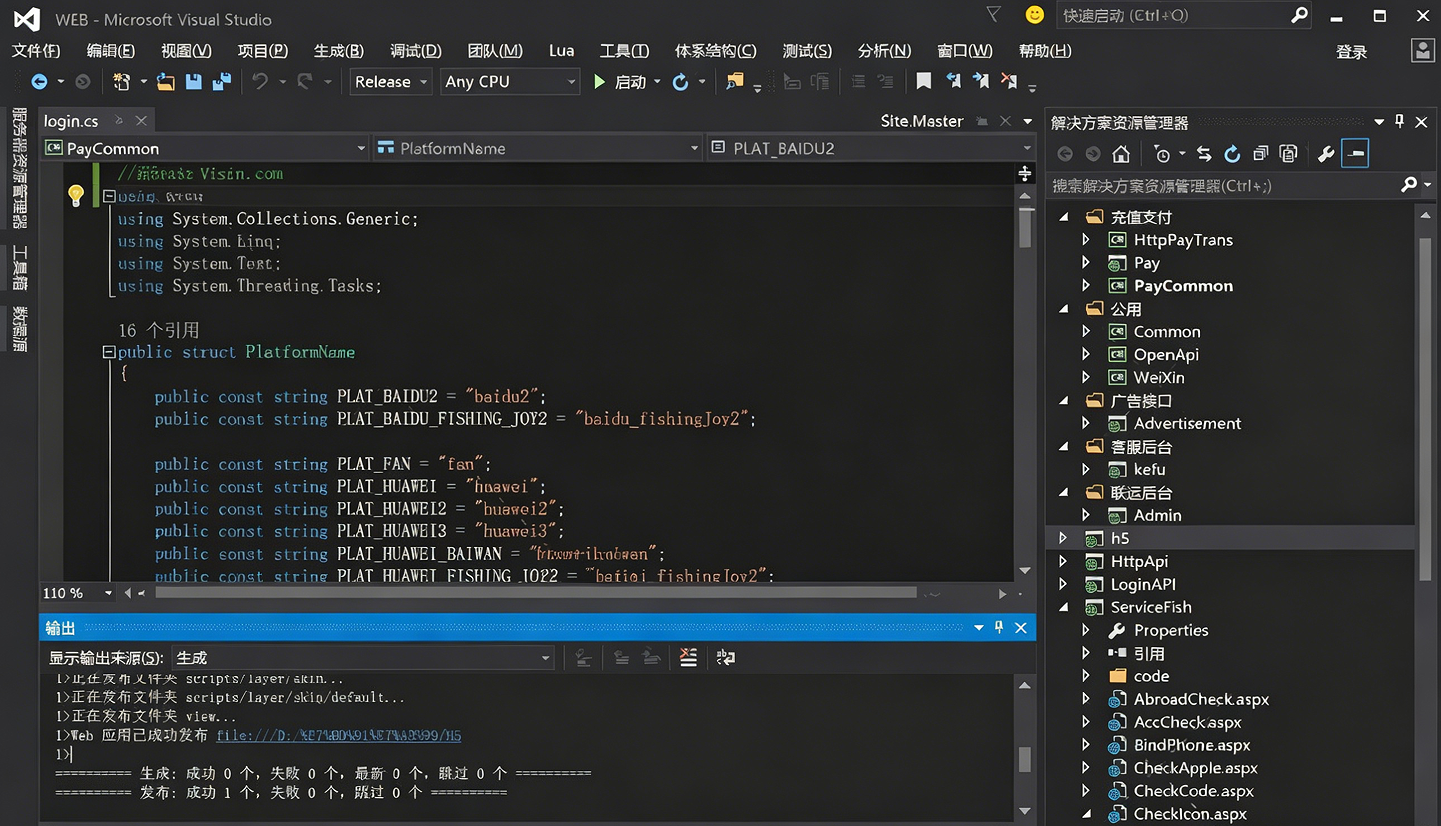This screenshot has height=826, width=1441.
Task: Open the Release configuration dropdown
Action: point(391,82)
